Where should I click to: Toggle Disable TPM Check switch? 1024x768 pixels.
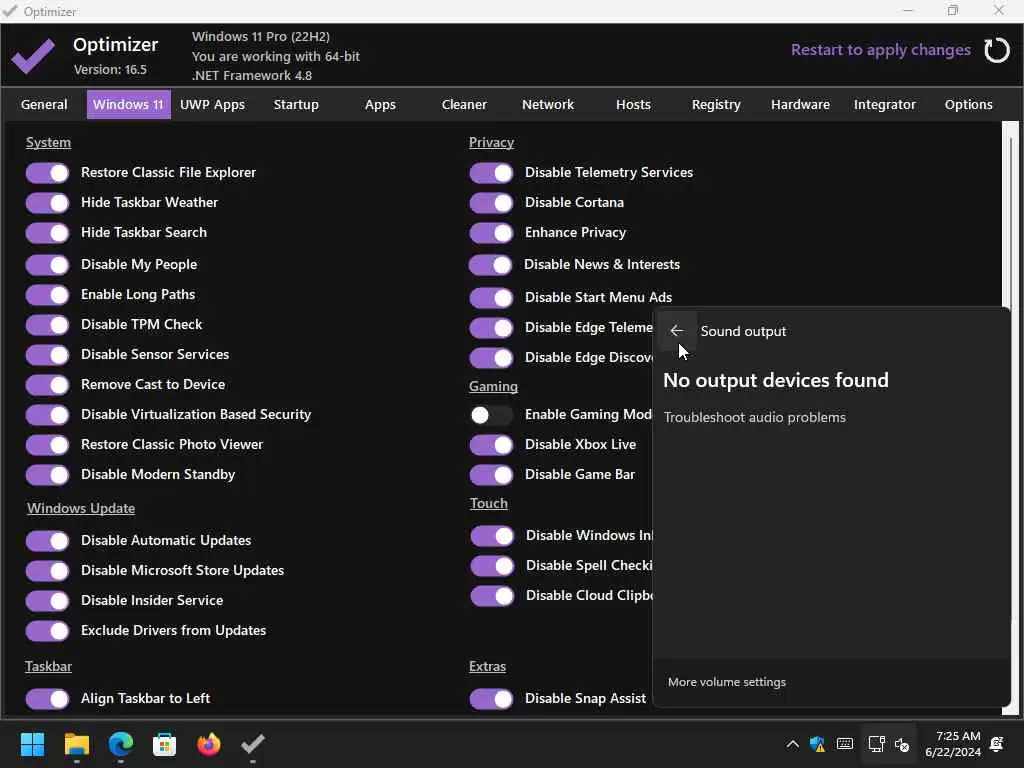coord(47,325)
